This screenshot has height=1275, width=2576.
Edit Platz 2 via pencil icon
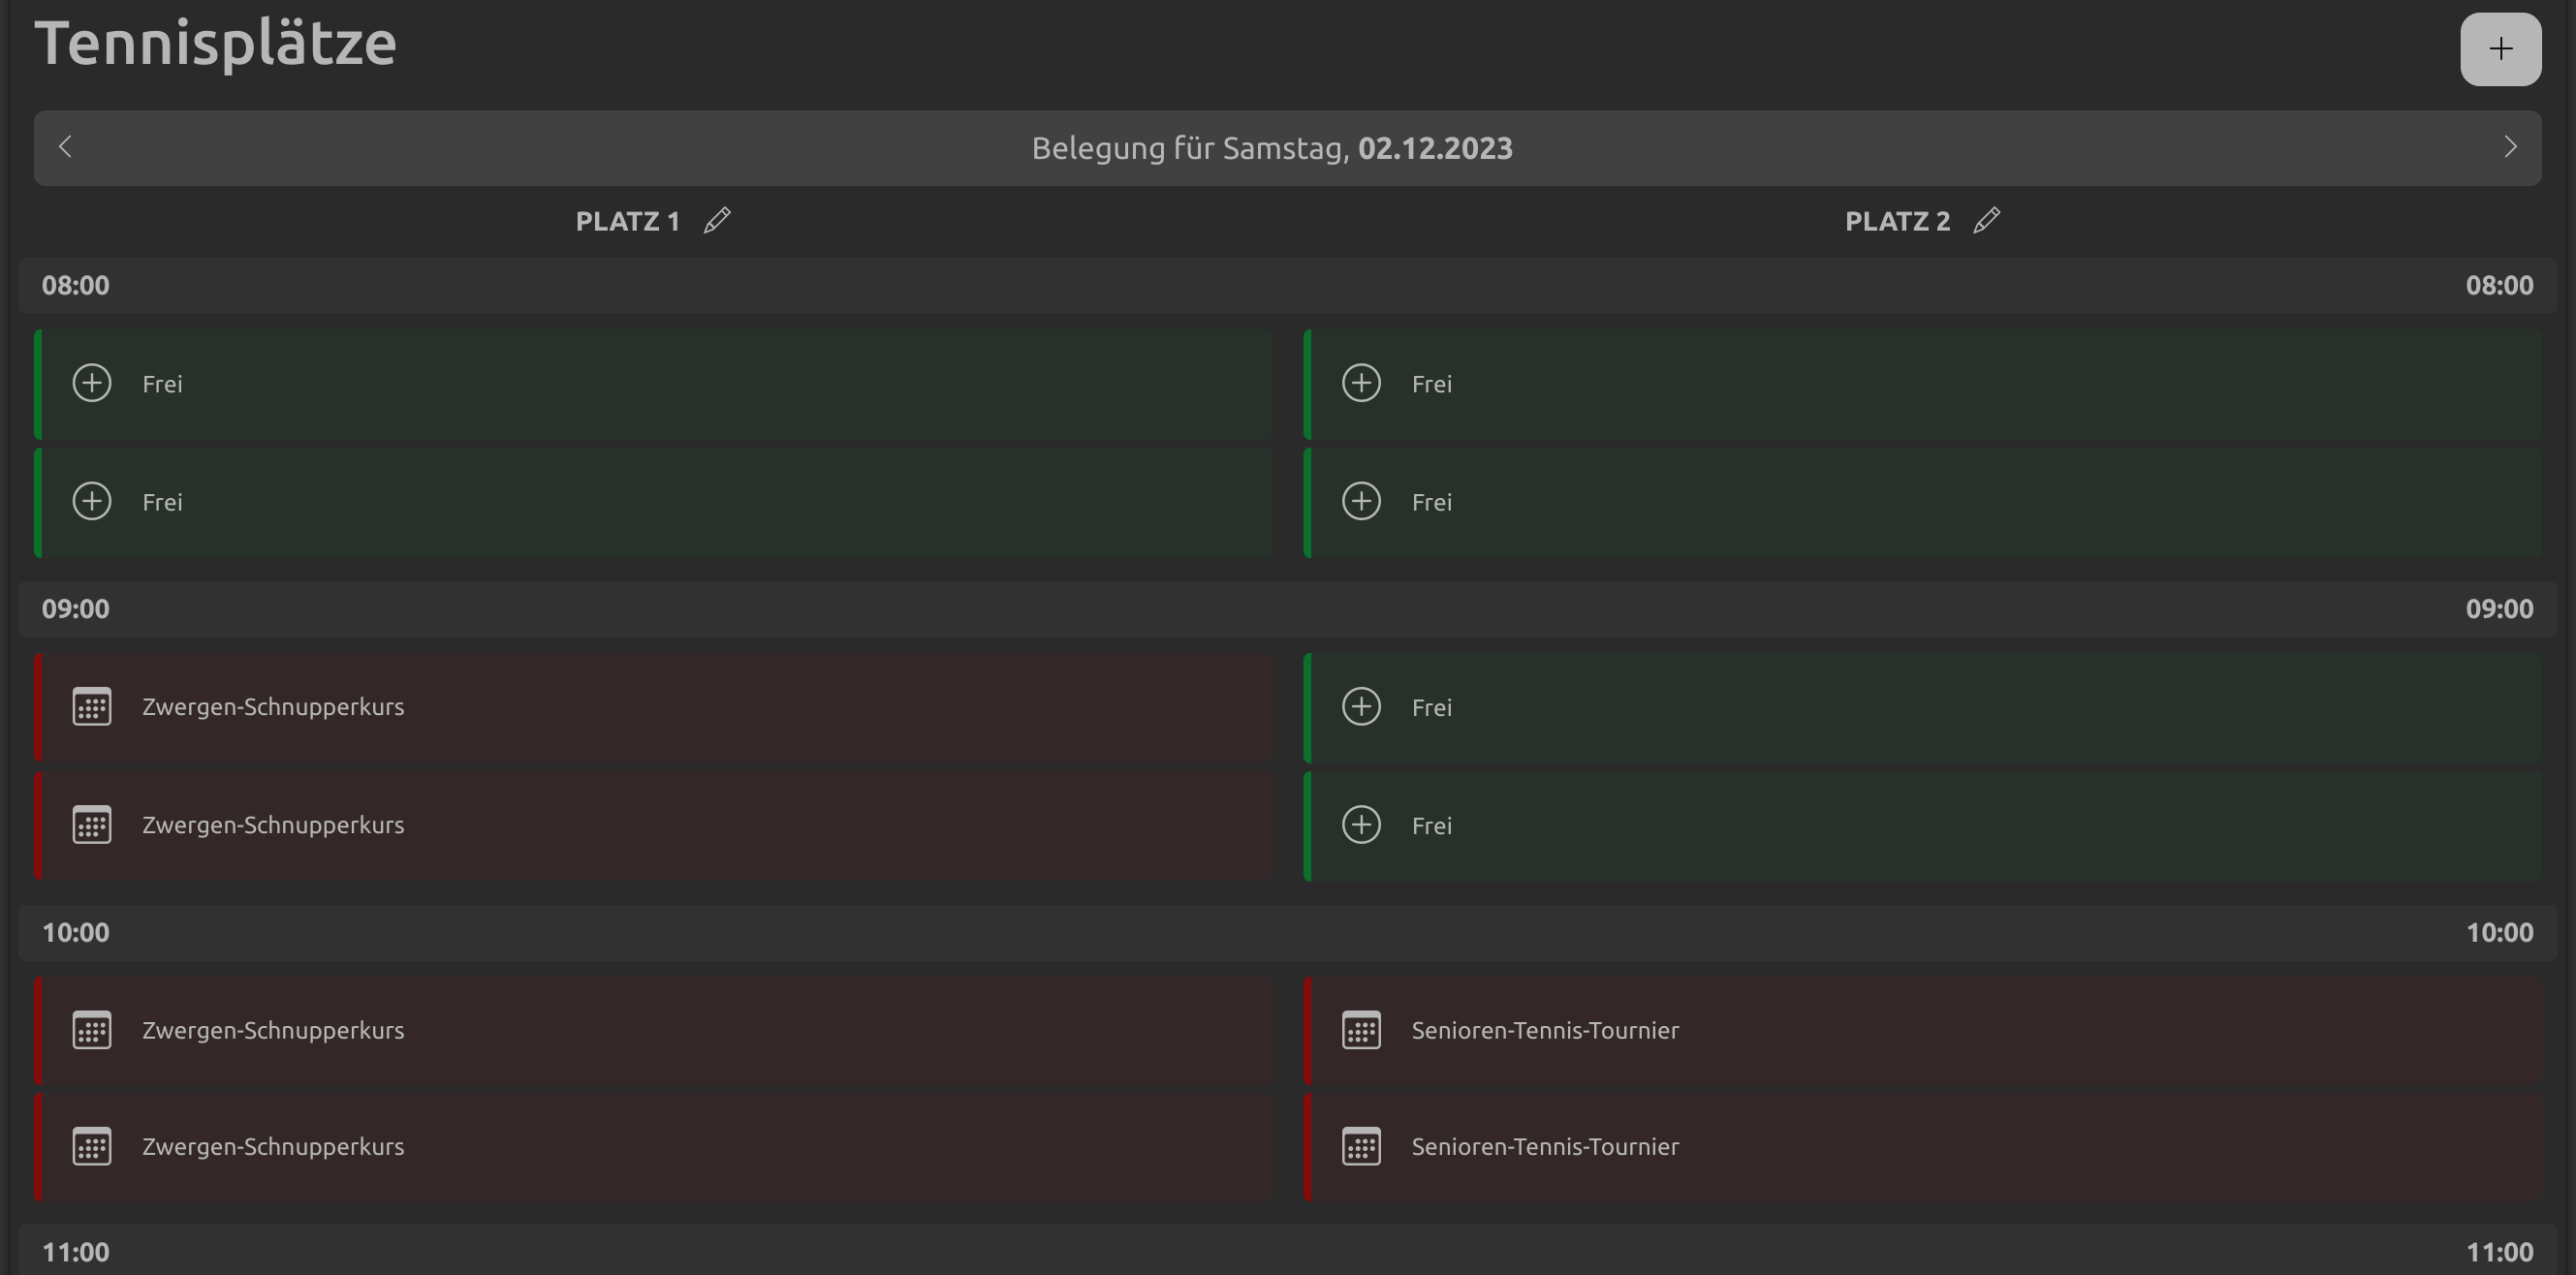pyautogui.click(x=1986, y=220)
